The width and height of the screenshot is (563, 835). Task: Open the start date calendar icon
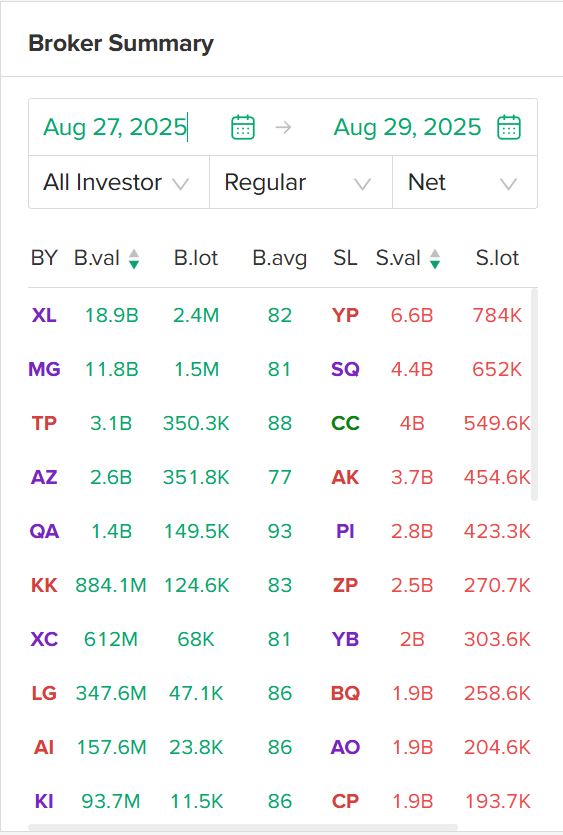pyautogui.click(x=243, y=127)
